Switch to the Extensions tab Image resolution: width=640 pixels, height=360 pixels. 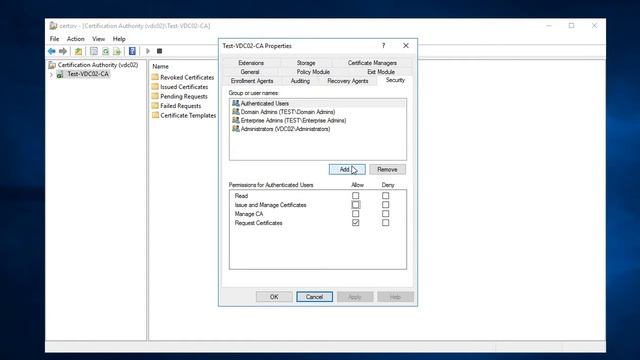coord(251,63)
